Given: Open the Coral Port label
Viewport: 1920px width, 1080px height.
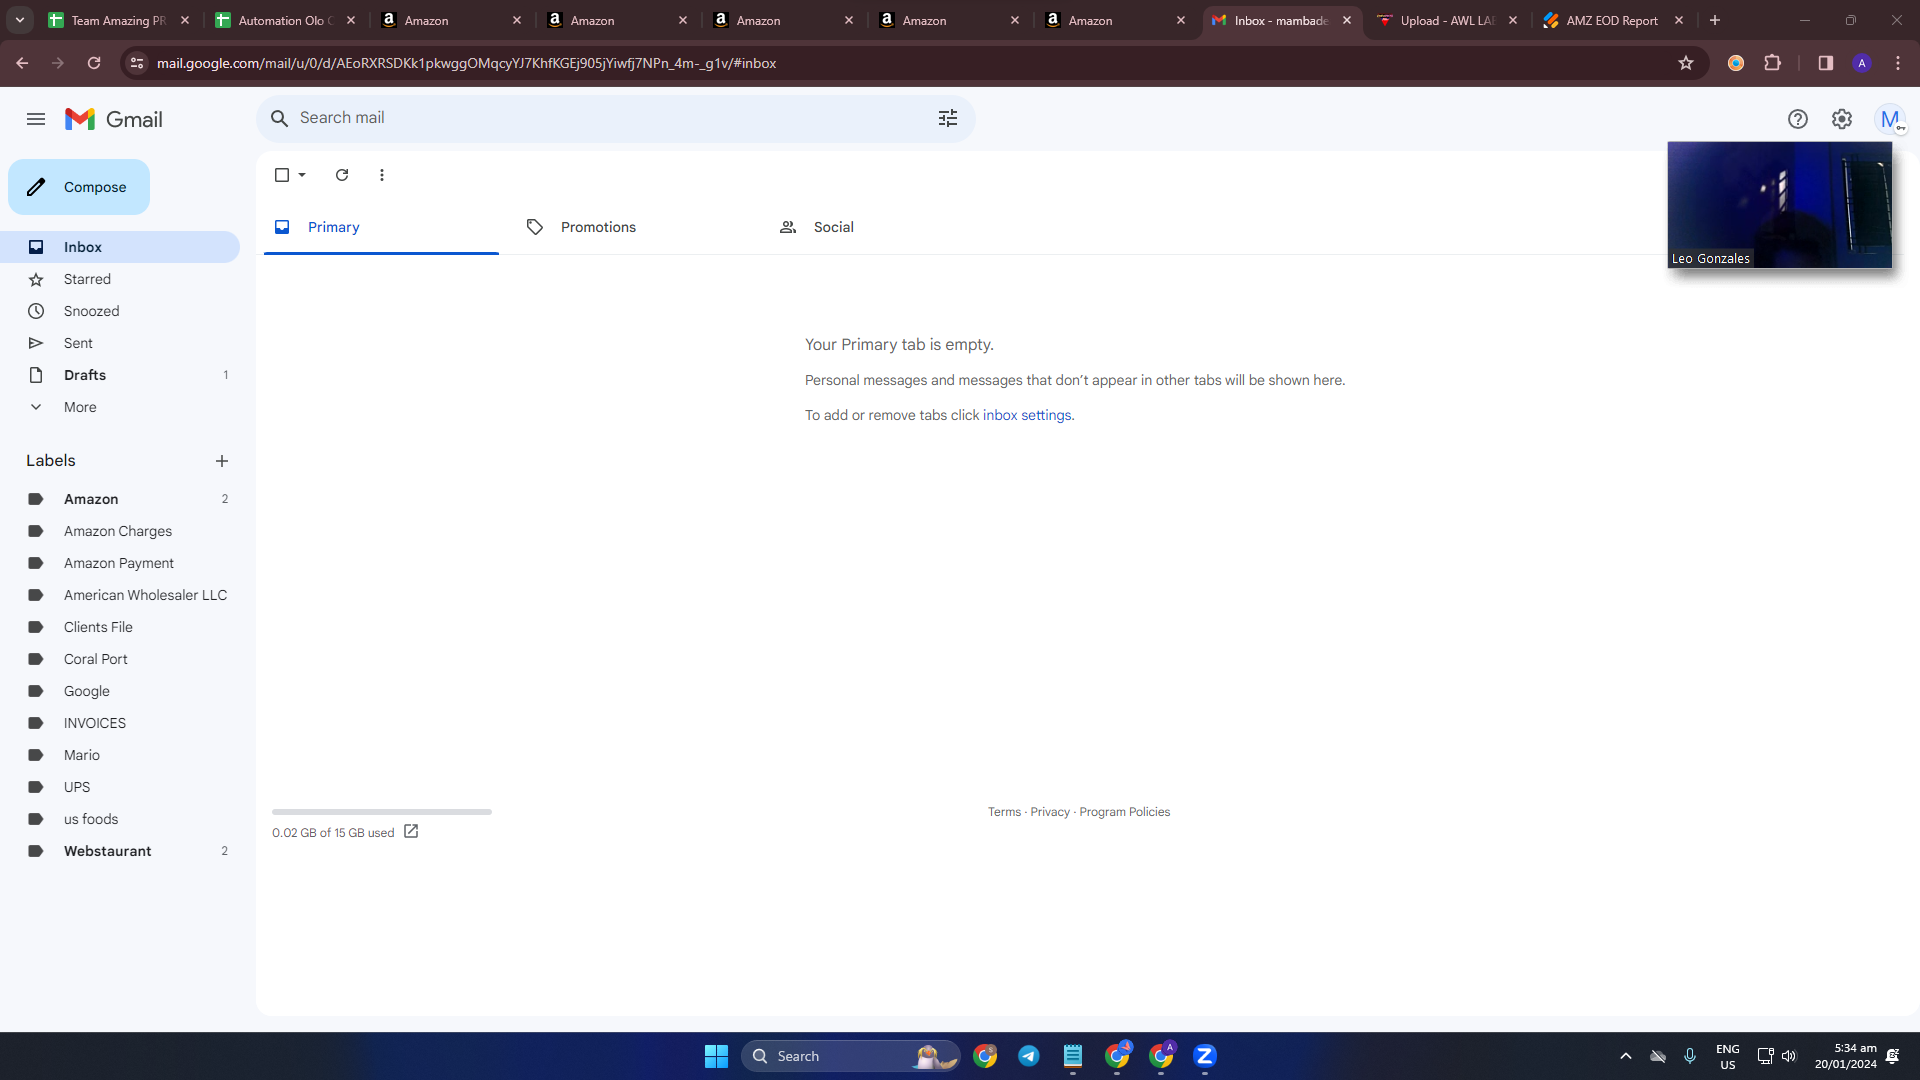Looking at the screenshot, I should (x=120, y=659).
